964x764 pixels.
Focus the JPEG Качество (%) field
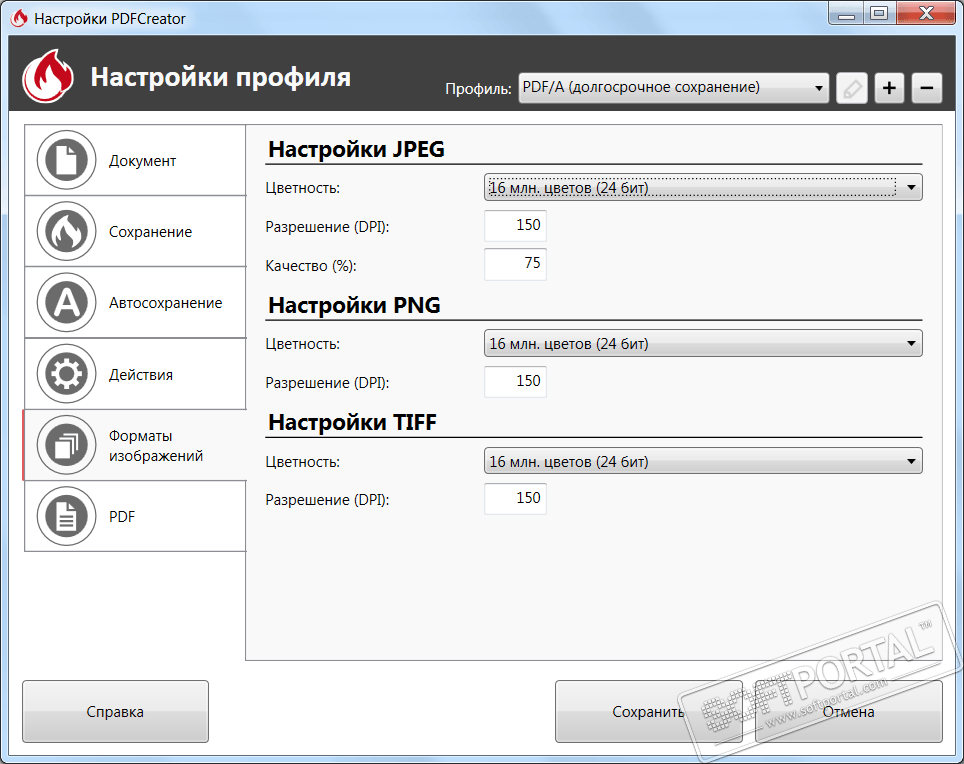(515, 264)
